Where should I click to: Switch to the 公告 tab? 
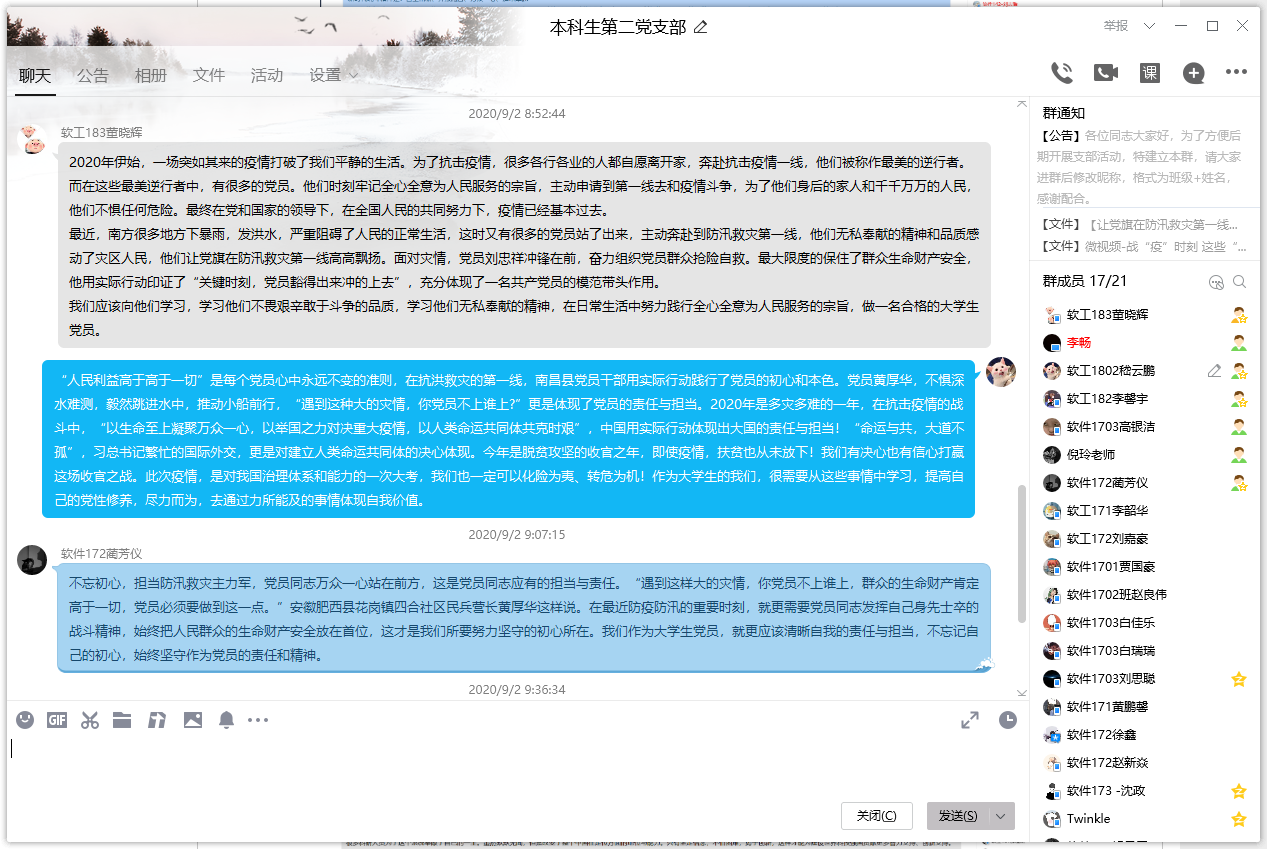[x=93, y=75]
